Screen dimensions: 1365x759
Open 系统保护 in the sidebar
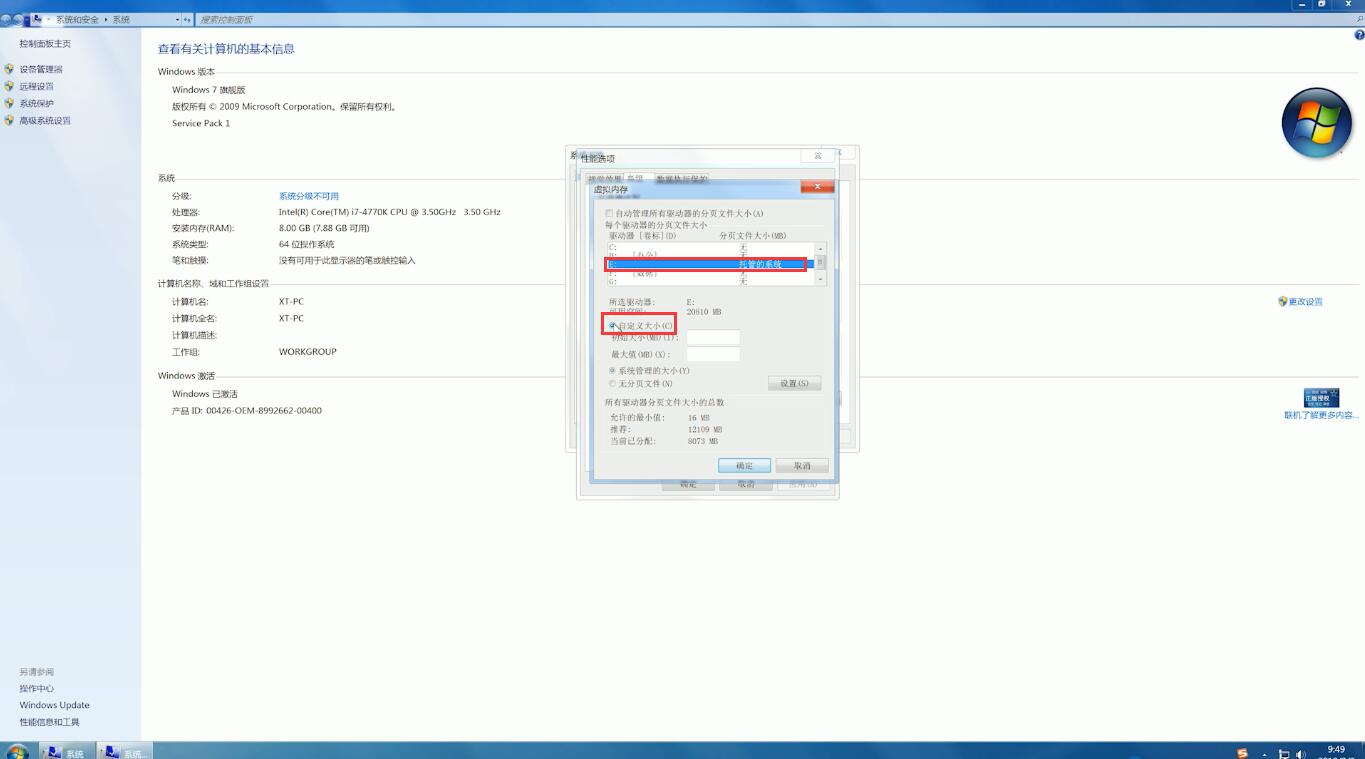[x=36, y=103]
